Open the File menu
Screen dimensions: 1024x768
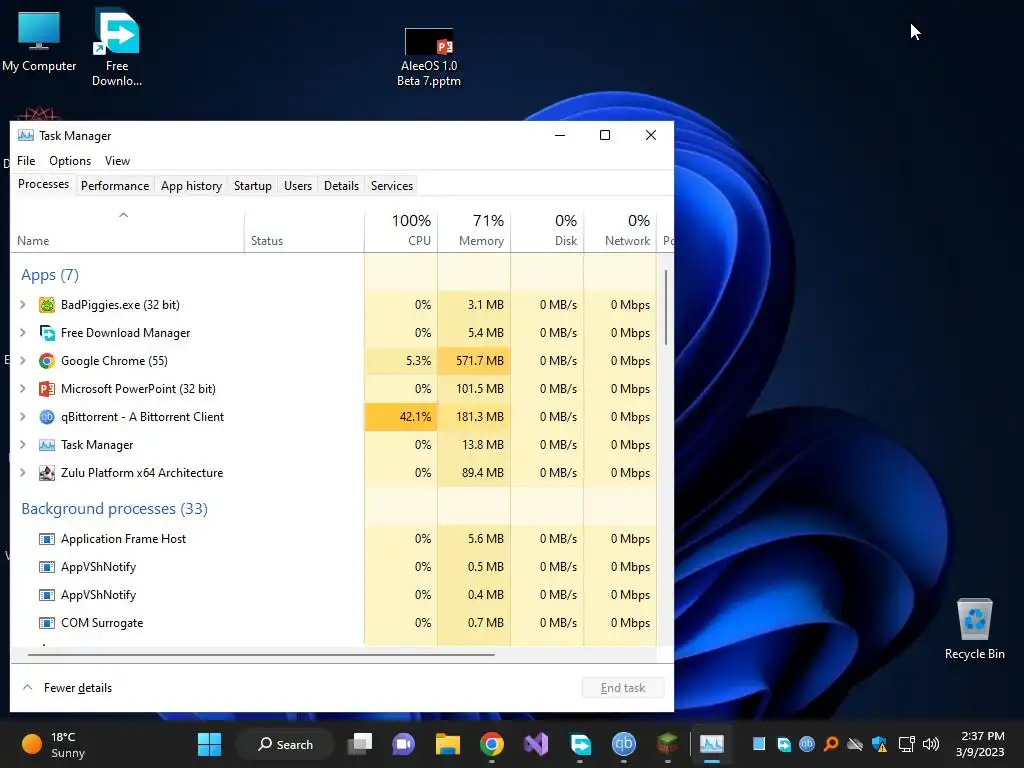[26, 161]
